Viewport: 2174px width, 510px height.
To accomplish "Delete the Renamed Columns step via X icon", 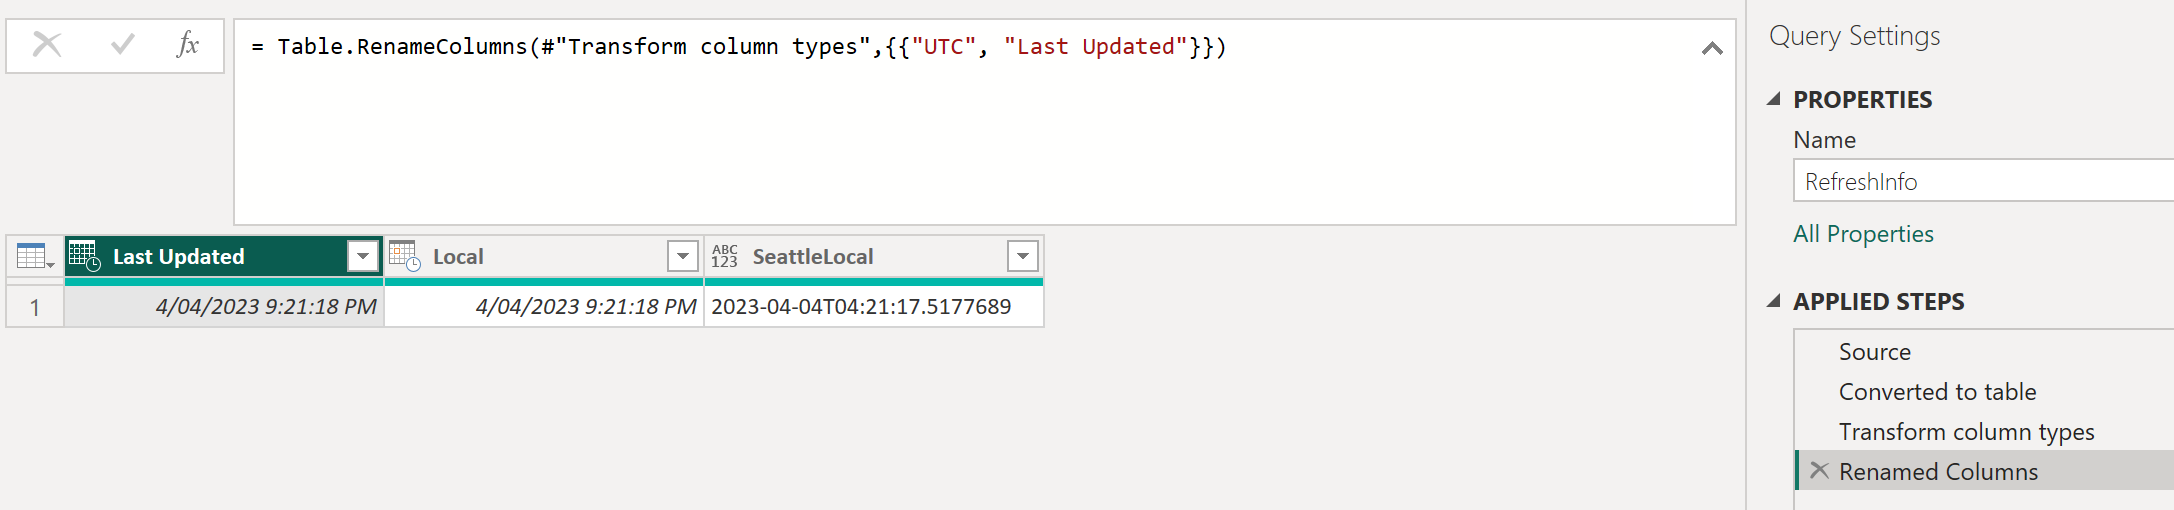I will (1819, 471).
